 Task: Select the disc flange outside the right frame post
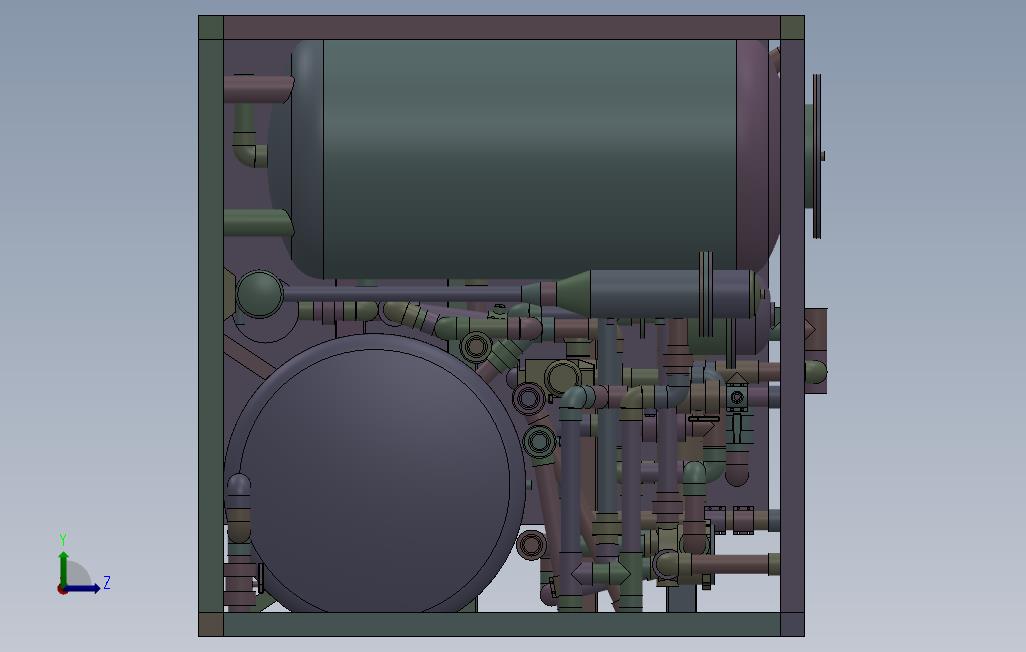point(815,156)
